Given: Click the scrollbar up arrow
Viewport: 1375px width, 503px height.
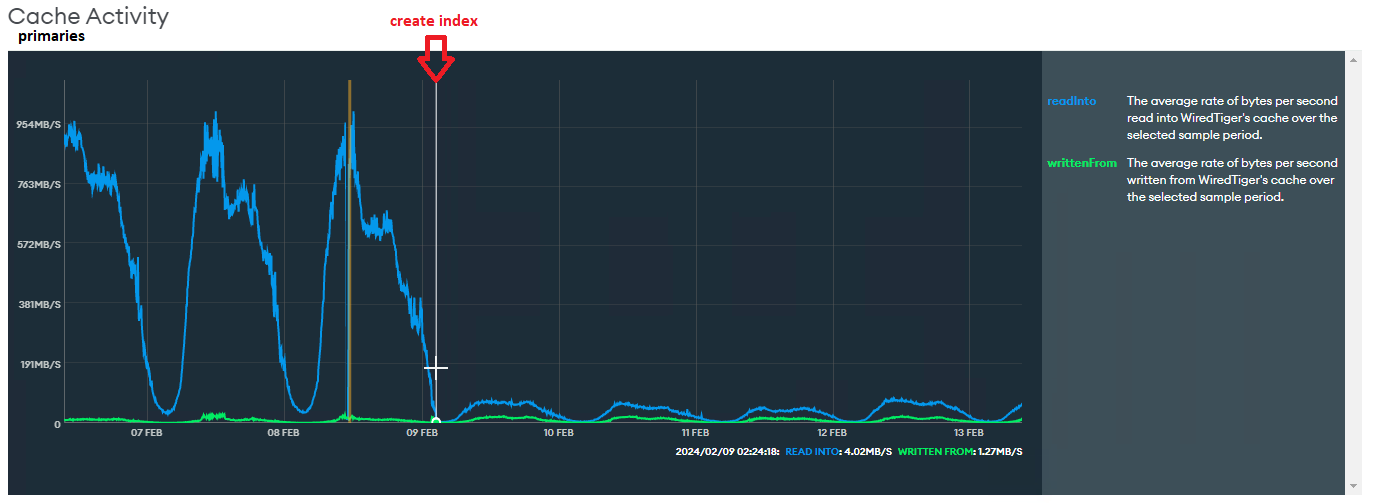Looking at the screenshot, I should [x=1354, y=60].
